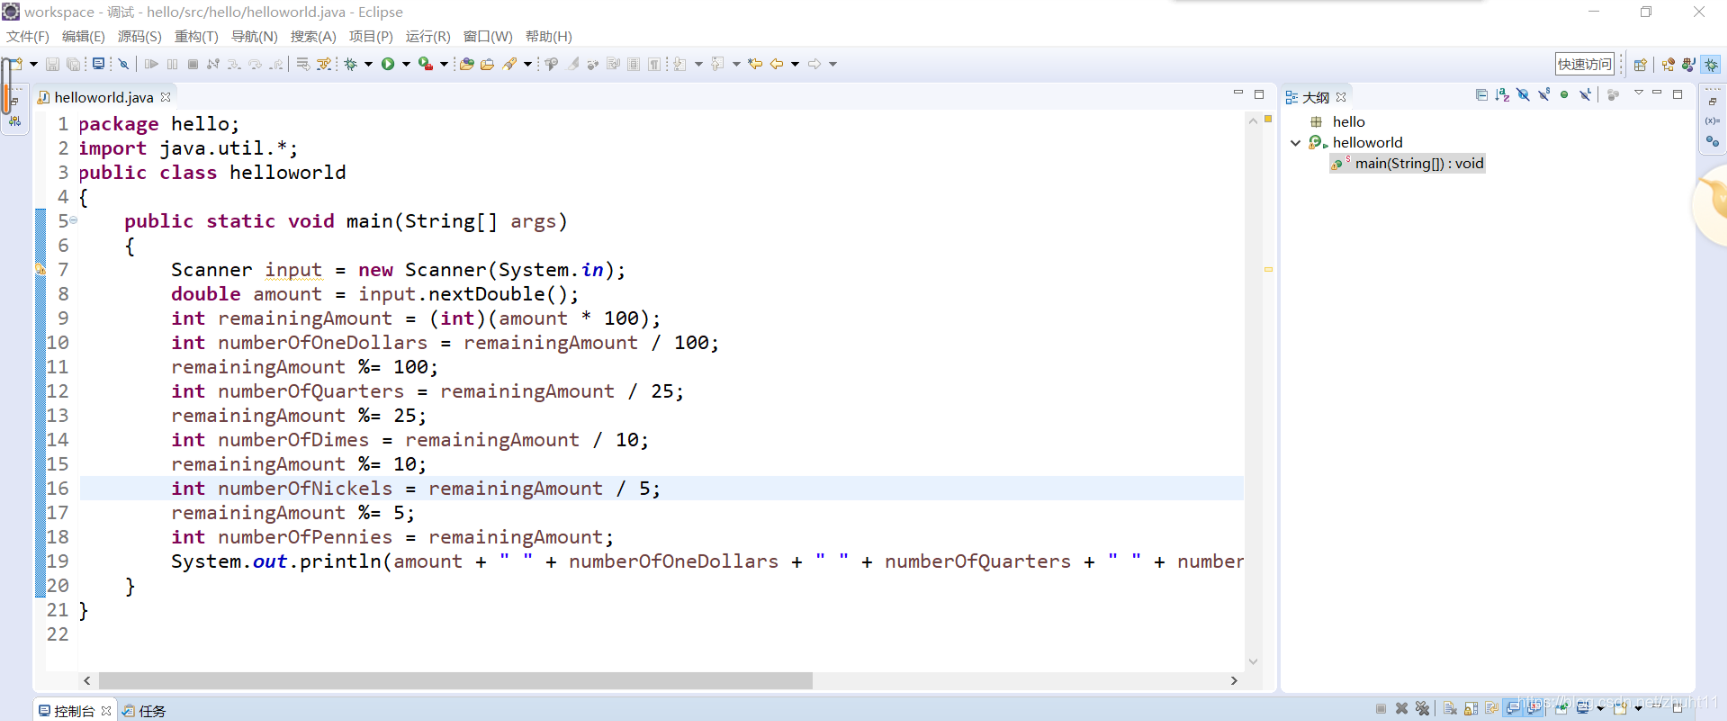Viewport: 1727px width, 721px height.
Task: Toggle alphabetical Sort in outline panel
Action: [x=1502, y=95]
